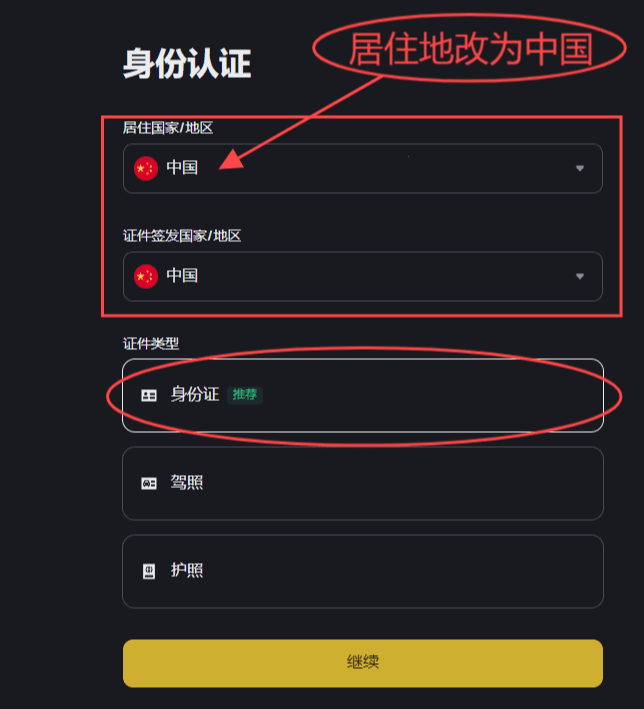Image resolution: width=644 pixels, height=709 pixels.
Task: Click the 身份认证 page heading
Action: coord(187,64)
